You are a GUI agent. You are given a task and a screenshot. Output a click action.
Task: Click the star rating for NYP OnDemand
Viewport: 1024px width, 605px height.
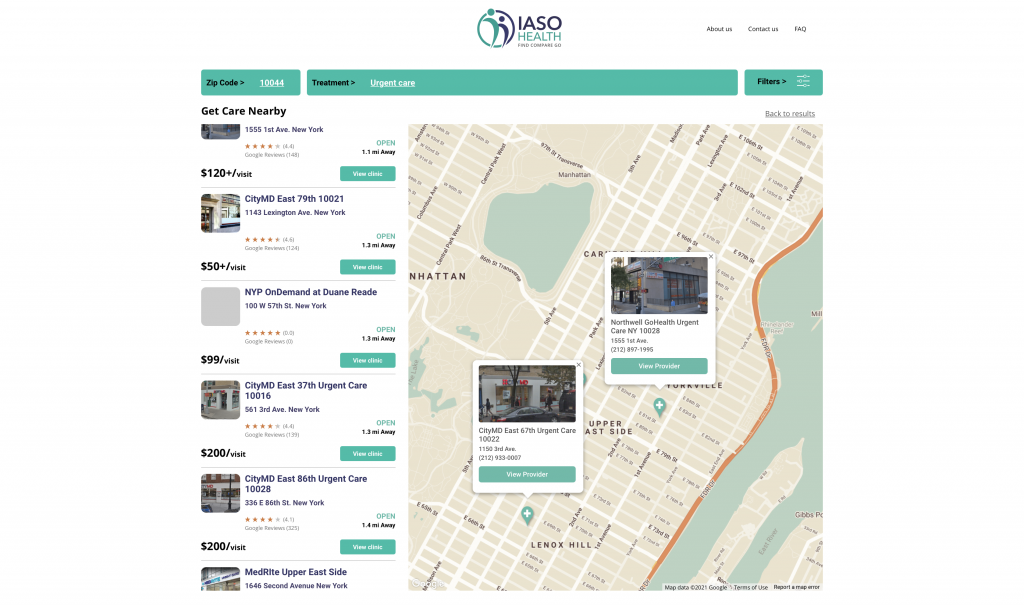pos(263,333)
